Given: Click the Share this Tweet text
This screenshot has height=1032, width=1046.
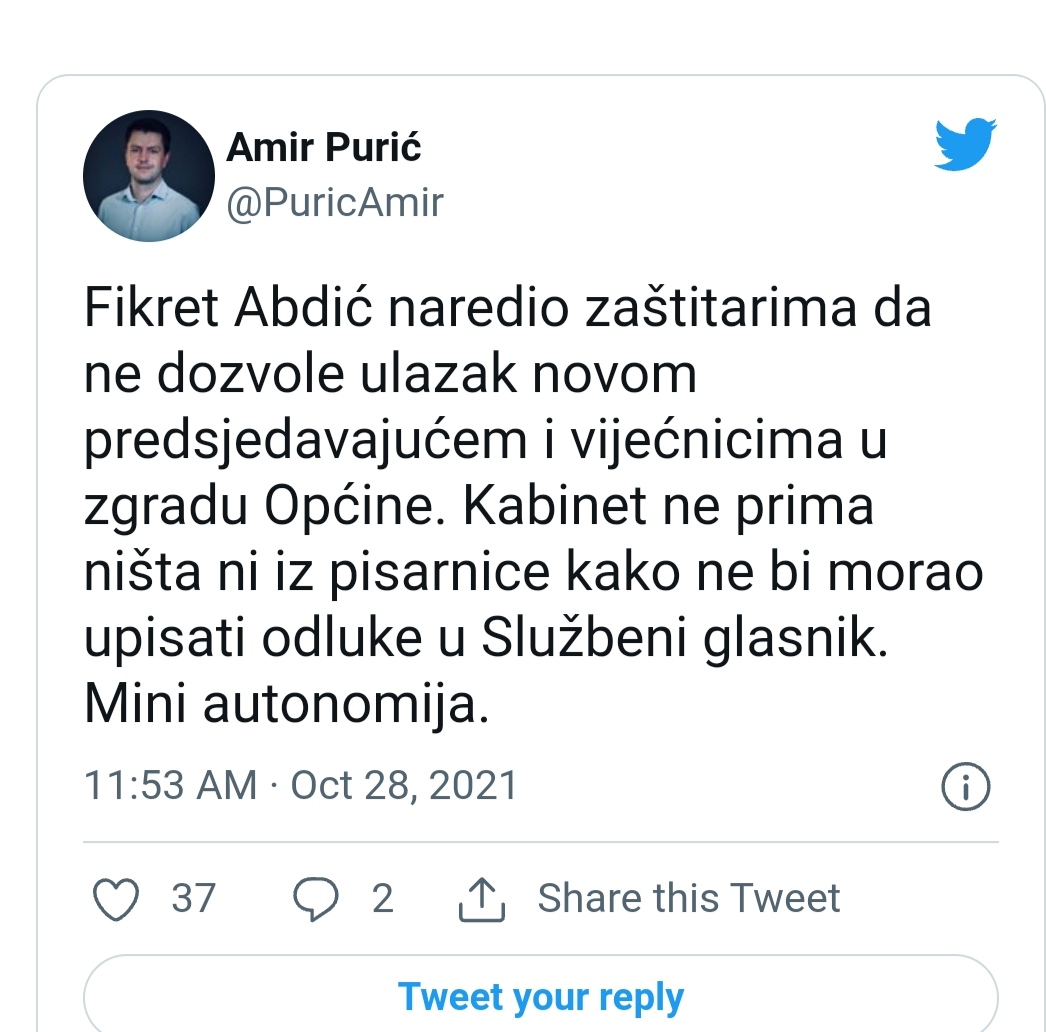Looking at the screenshot, I should tap(688, 898).
